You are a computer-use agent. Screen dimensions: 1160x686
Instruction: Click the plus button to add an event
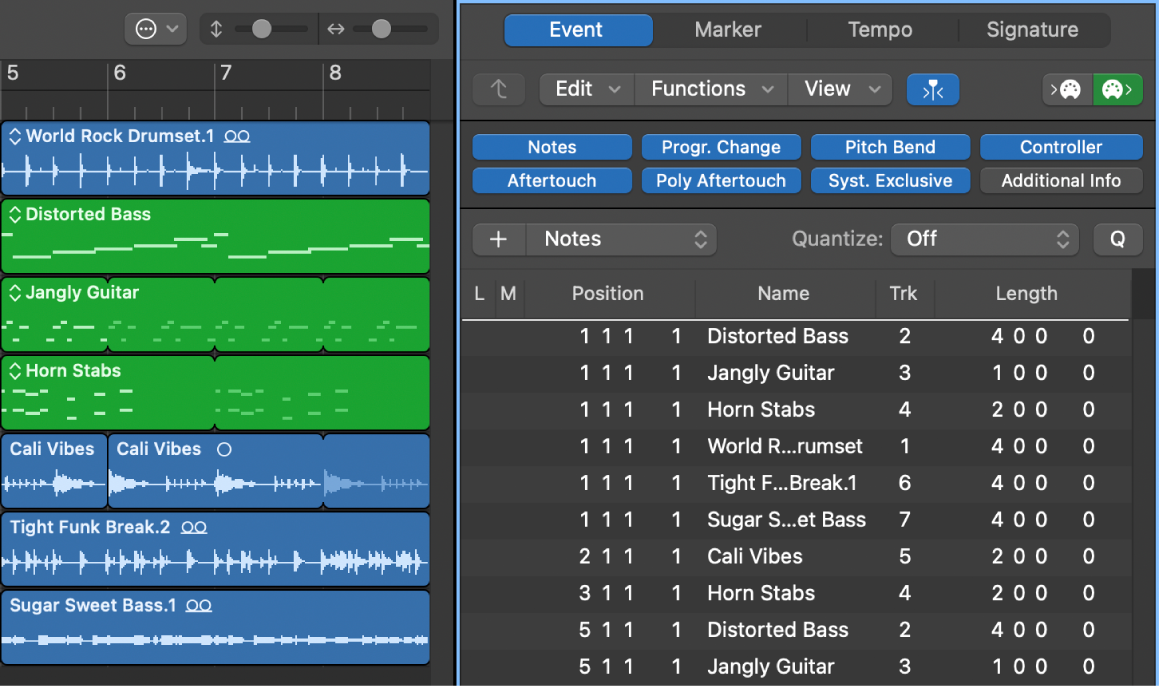click(499, 239)
